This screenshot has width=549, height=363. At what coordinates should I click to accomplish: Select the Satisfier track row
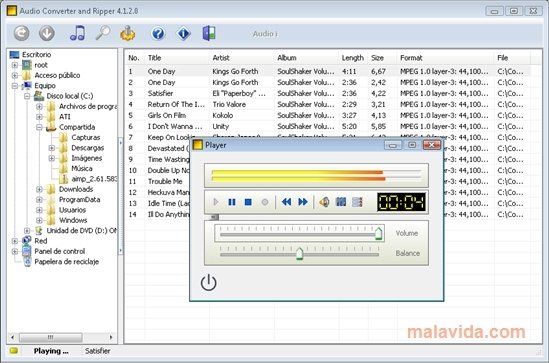(x=327, y=93)
